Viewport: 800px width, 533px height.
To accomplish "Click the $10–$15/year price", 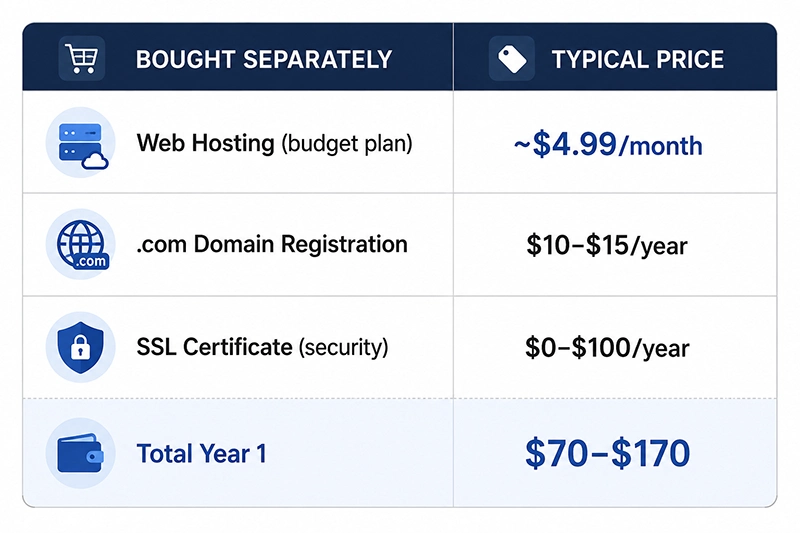I will click(x=607, y=245).
